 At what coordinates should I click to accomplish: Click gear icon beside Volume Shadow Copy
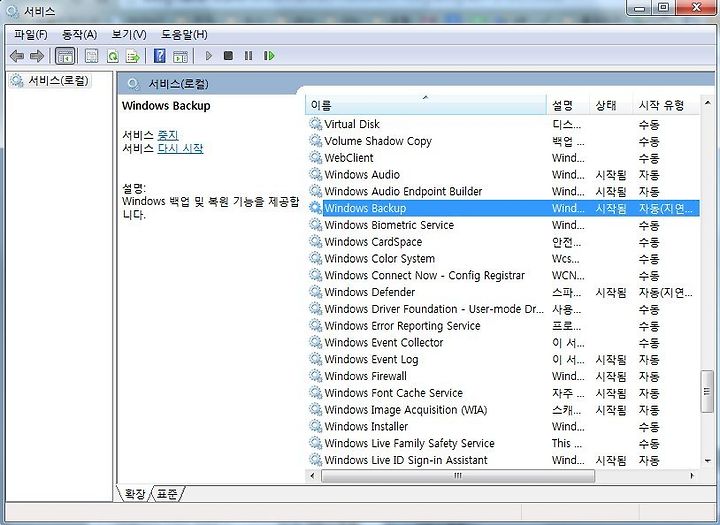click(315, 141)
